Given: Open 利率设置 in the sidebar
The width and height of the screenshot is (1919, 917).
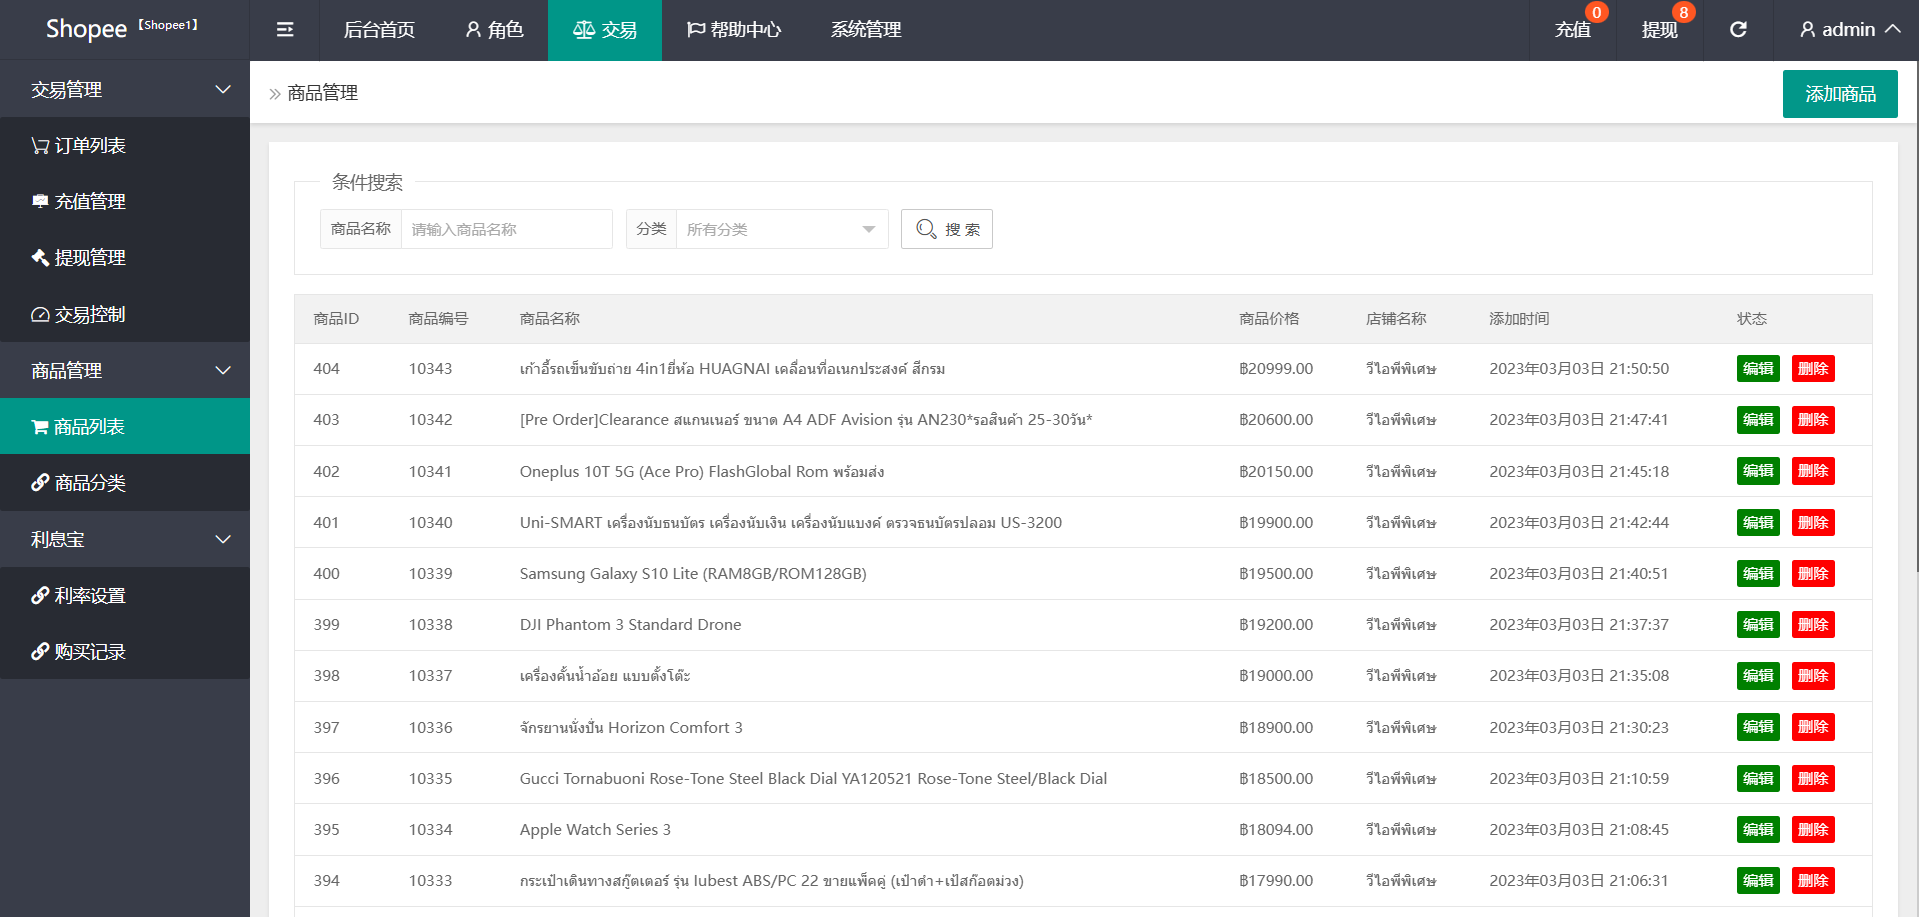Looking at the screenshot, I should point(125,596).
